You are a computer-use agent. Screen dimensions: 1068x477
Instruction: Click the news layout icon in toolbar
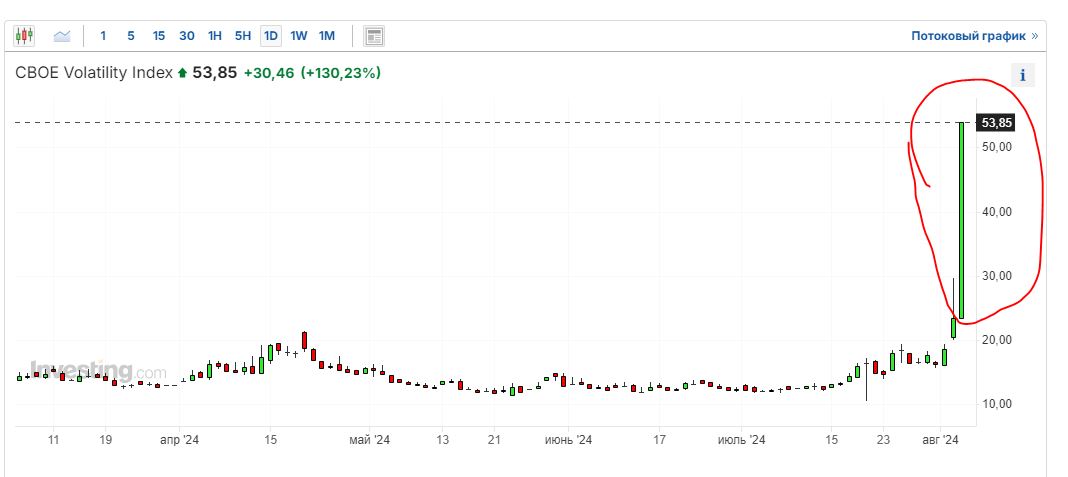pyautogui.click(x=374, y=36)
